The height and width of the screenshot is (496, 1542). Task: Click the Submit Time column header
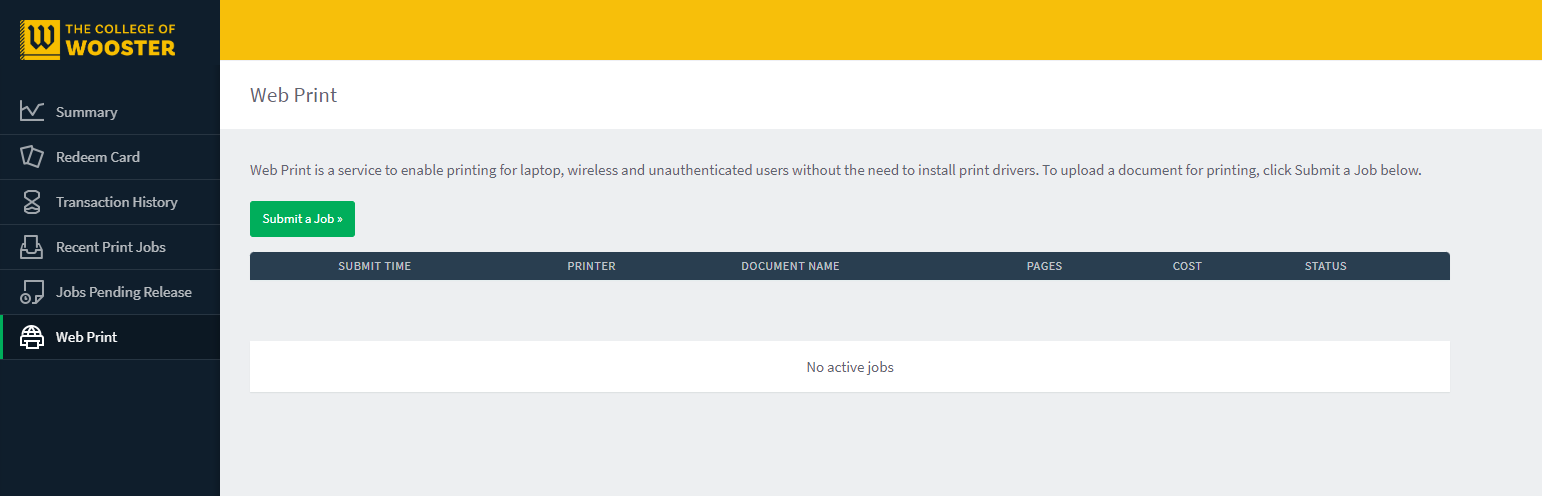375,266
